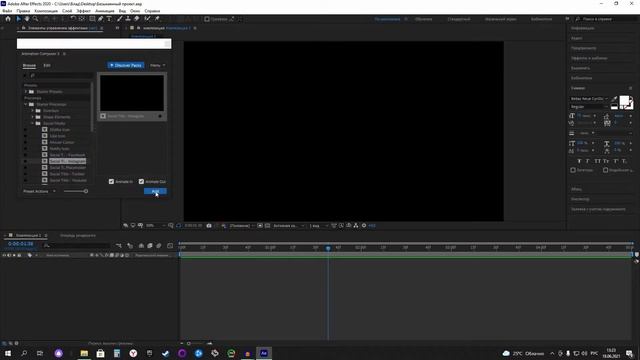The image size is (640, 360).
Task: Toggle the Ligatures checkbox in Character panel
Action: coord(573,170)
